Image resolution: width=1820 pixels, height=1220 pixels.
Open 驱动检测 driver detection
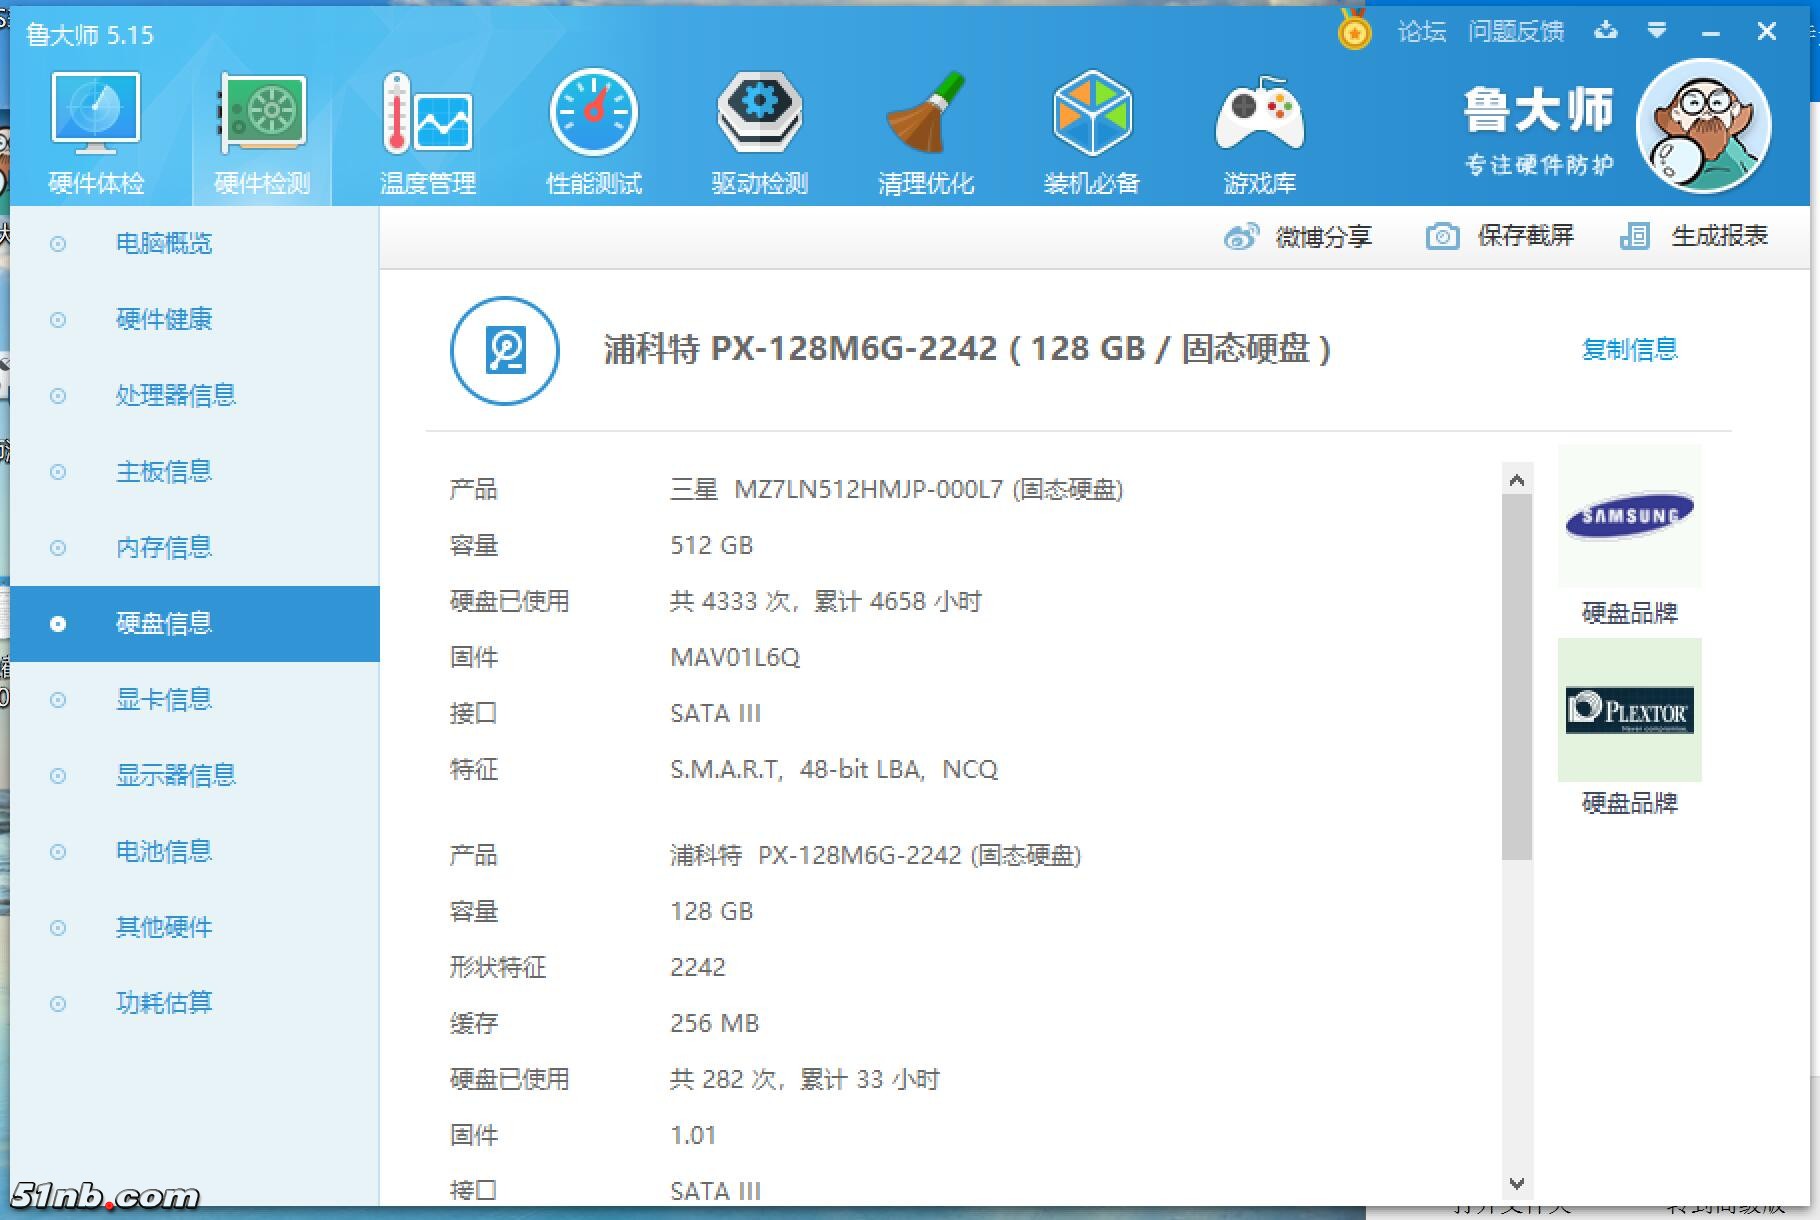pos(760,130)
